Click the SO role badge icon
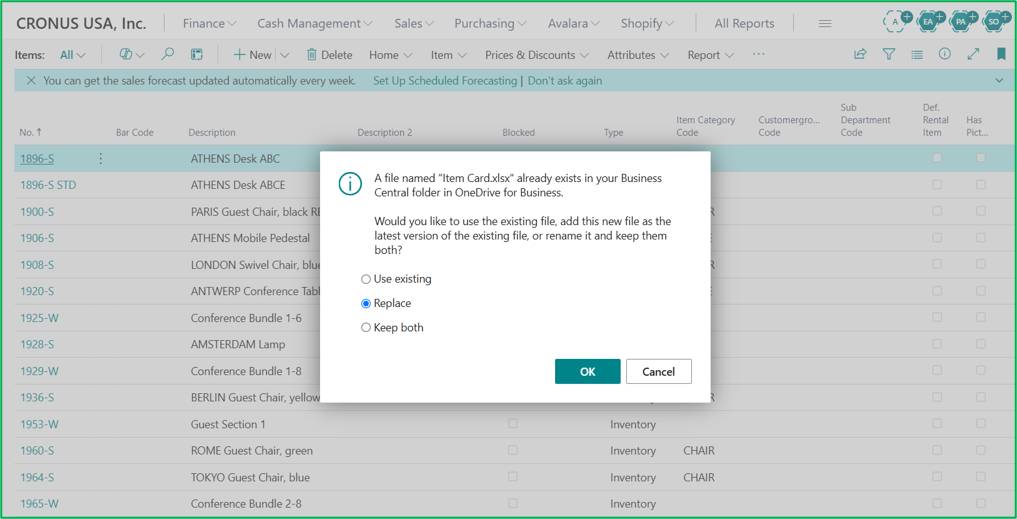This screenshot has width=1017, height=519. (996, 21)
